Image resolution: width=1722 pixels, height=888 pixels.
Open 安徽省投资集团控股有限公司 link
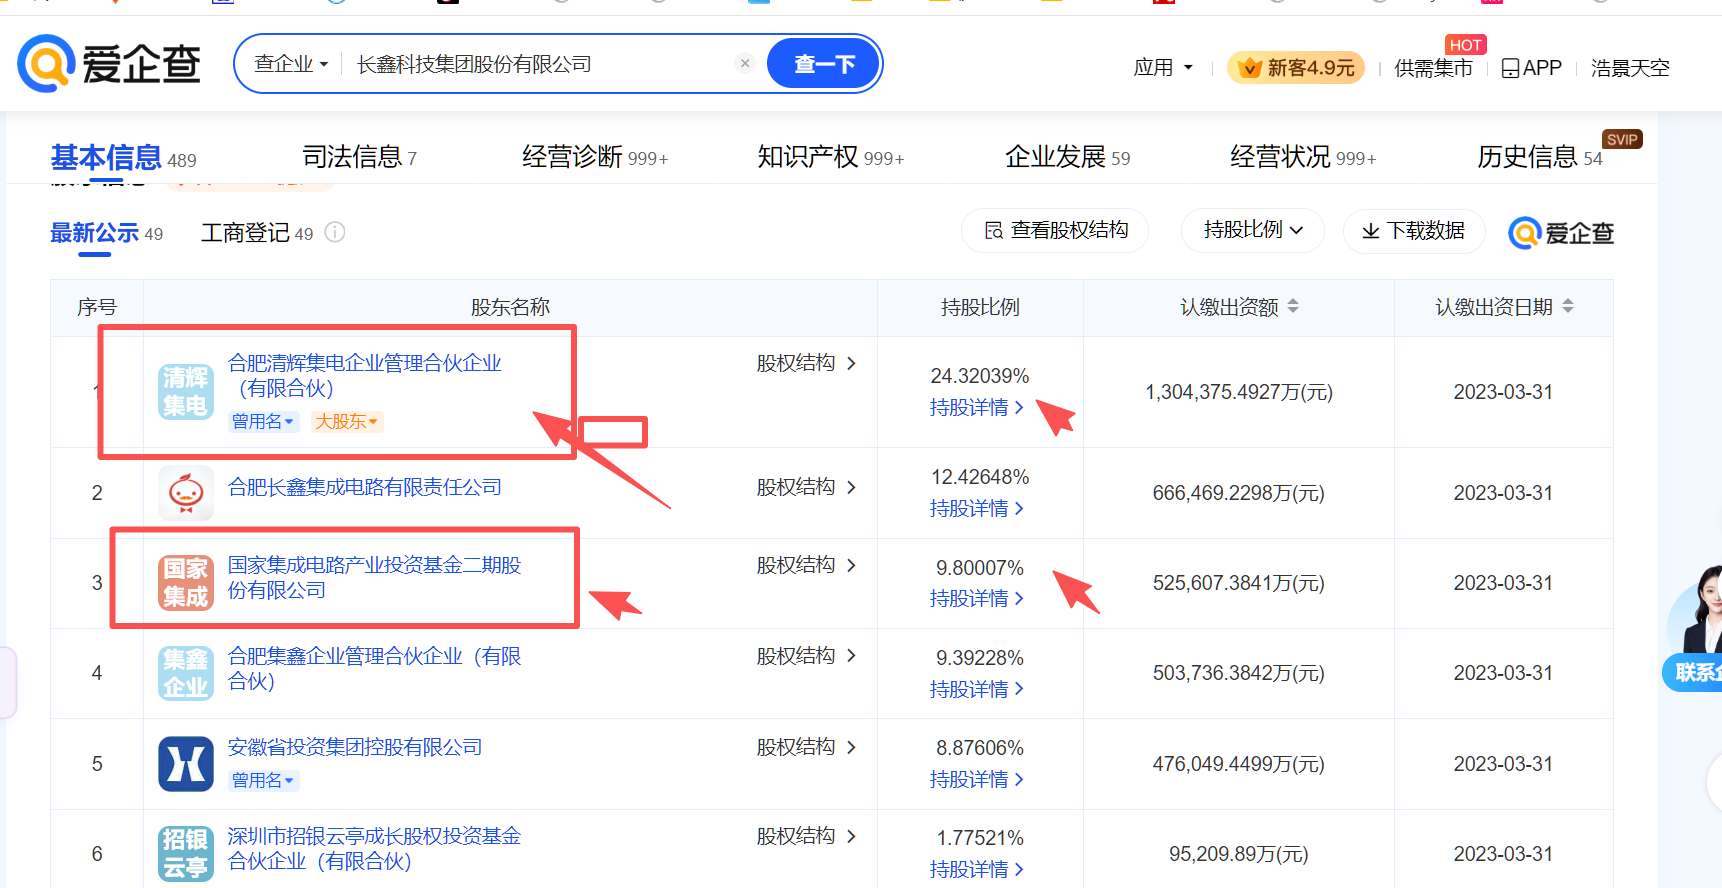point(355,747)
